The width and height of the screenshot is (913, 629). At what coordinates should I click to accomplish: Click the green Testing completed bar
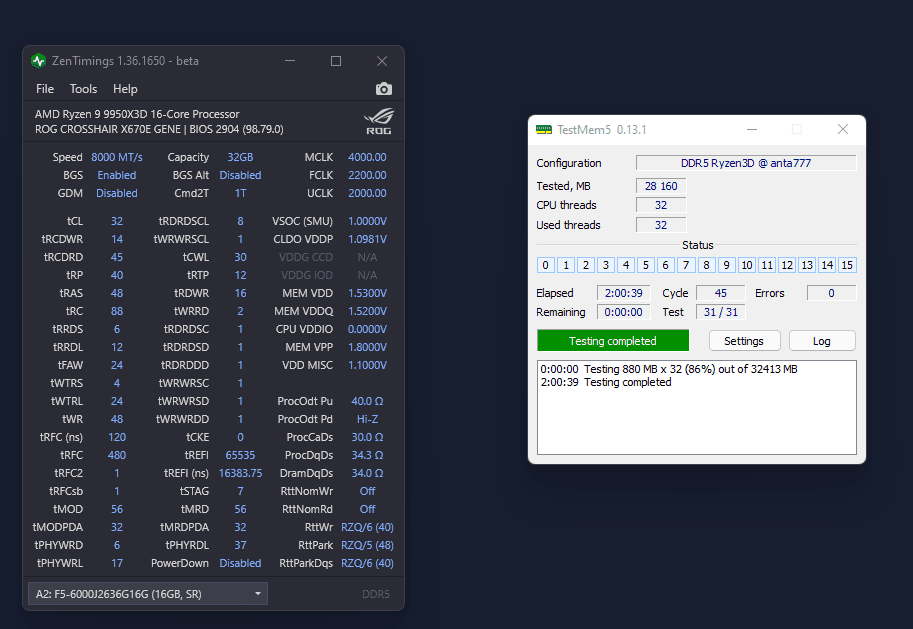[x=613, y=341]
